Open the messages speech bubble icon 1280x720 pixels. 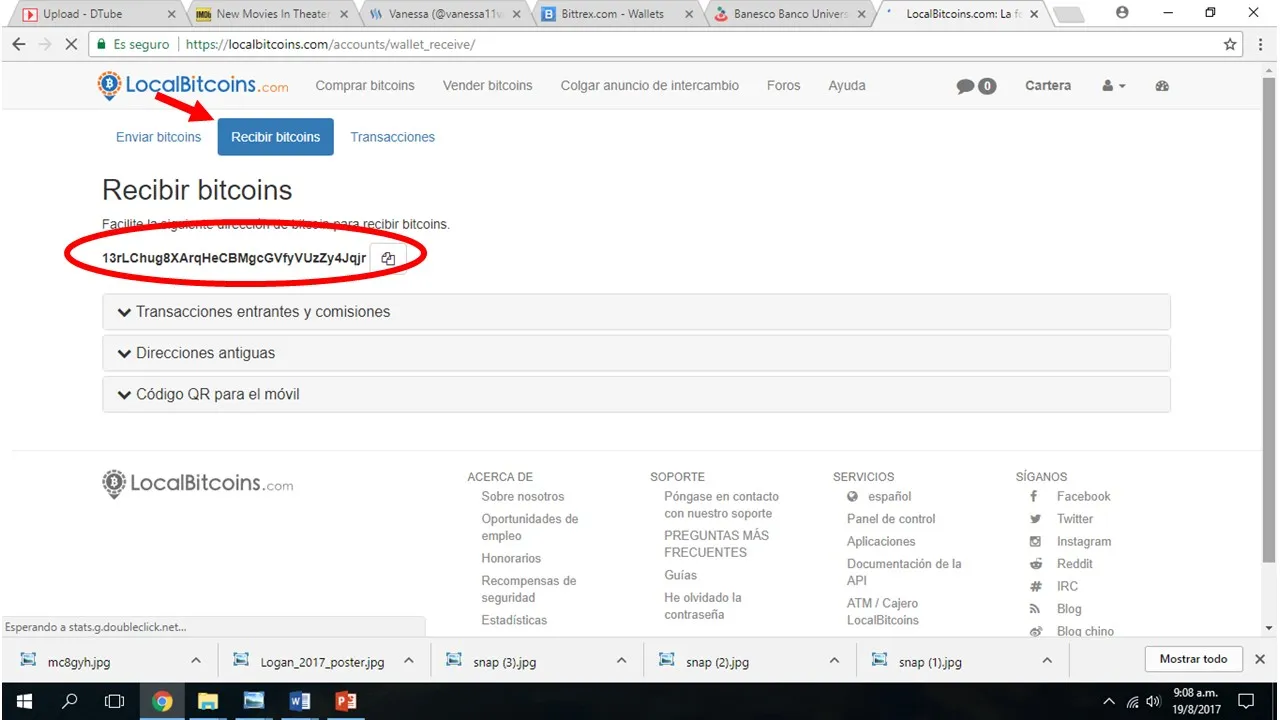[x=965, y=86]
